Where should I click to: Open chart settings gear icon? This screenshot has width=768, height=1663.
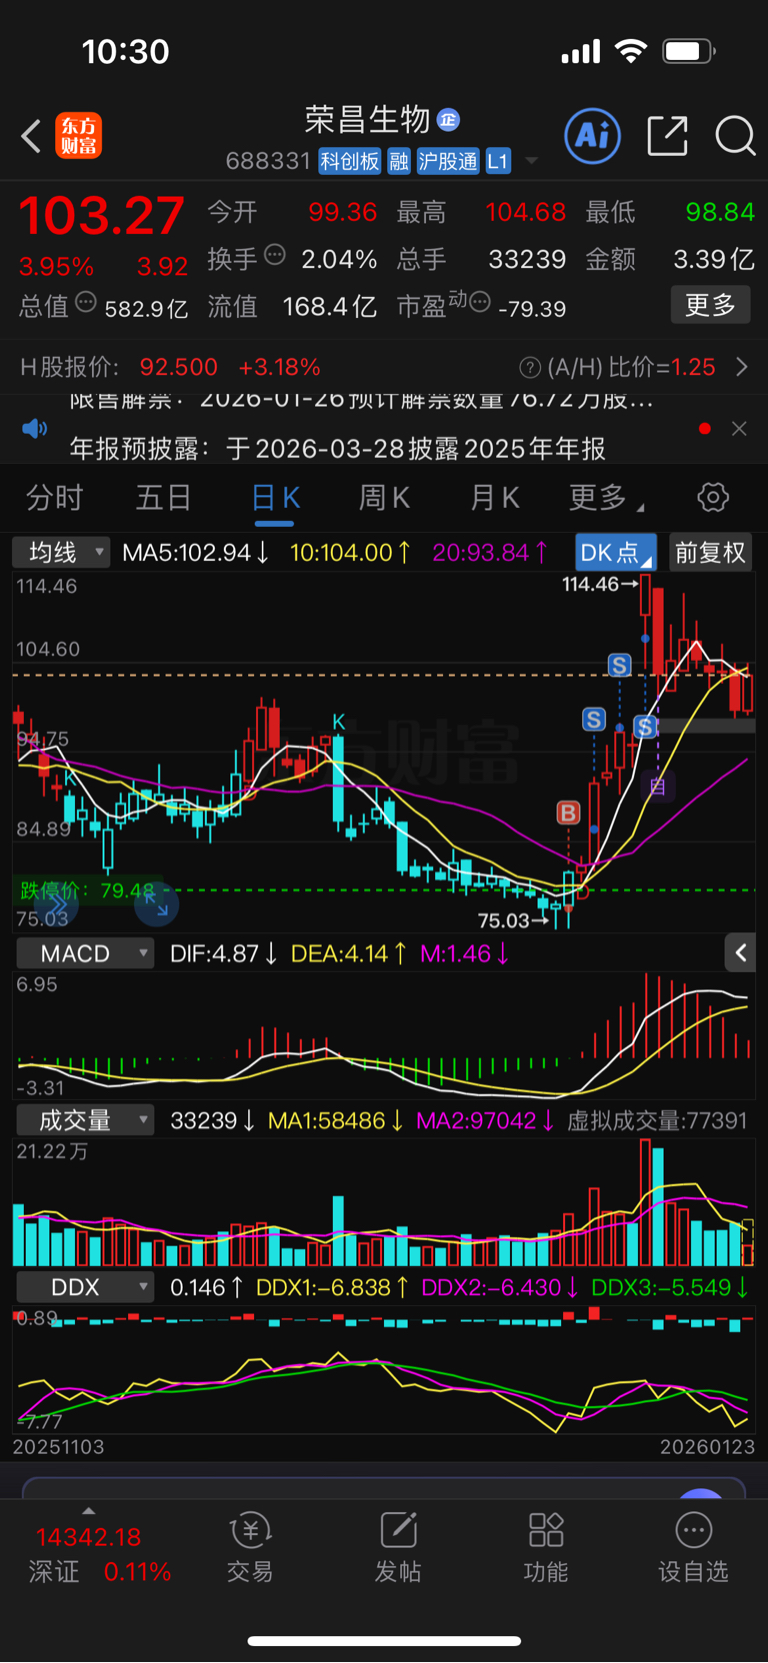(713, 497)
